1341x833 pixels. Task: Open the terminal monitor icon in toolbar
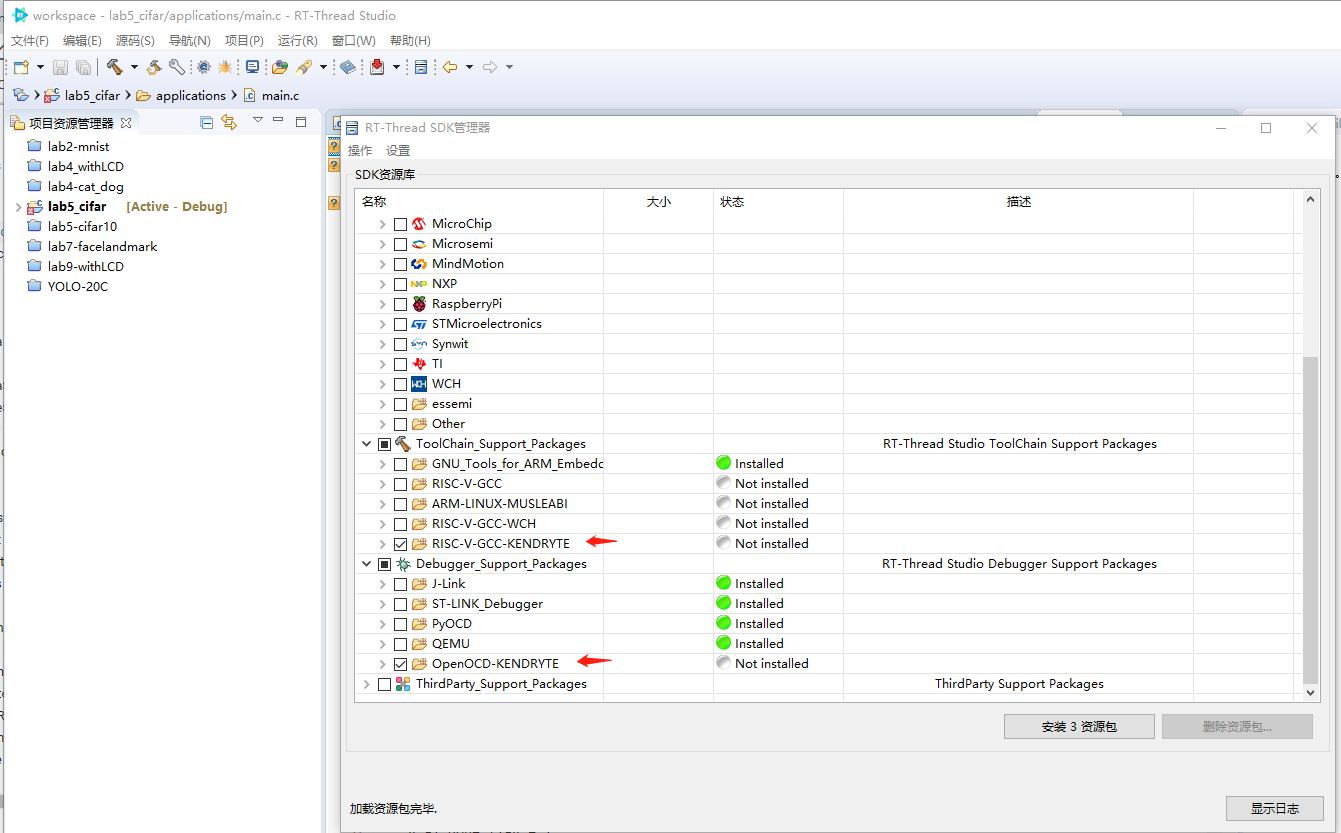point(252,67)
